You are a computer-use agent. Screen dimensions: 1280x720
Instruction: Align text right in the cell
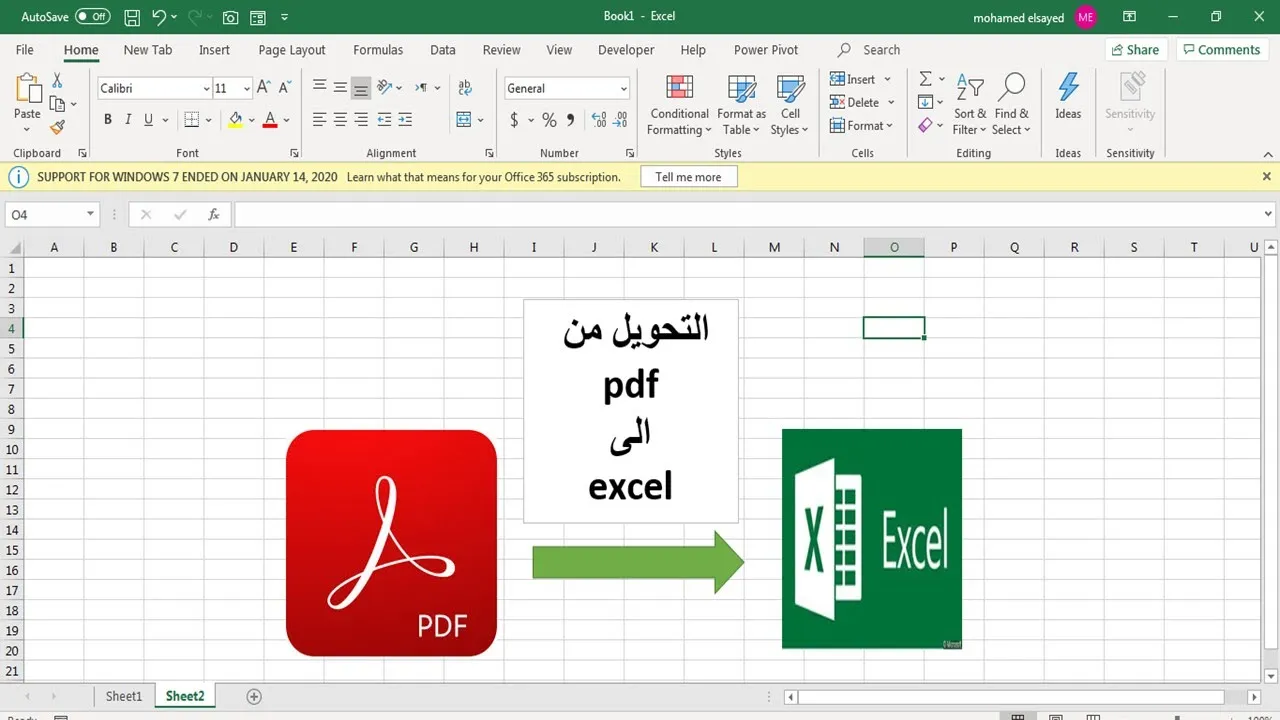point(361,120)
